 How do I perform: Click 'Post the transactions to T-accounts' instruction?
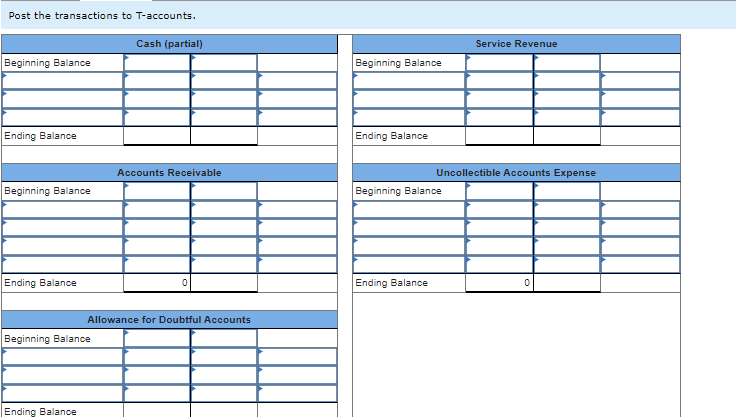pyautogui.click(x=102, y=15)
